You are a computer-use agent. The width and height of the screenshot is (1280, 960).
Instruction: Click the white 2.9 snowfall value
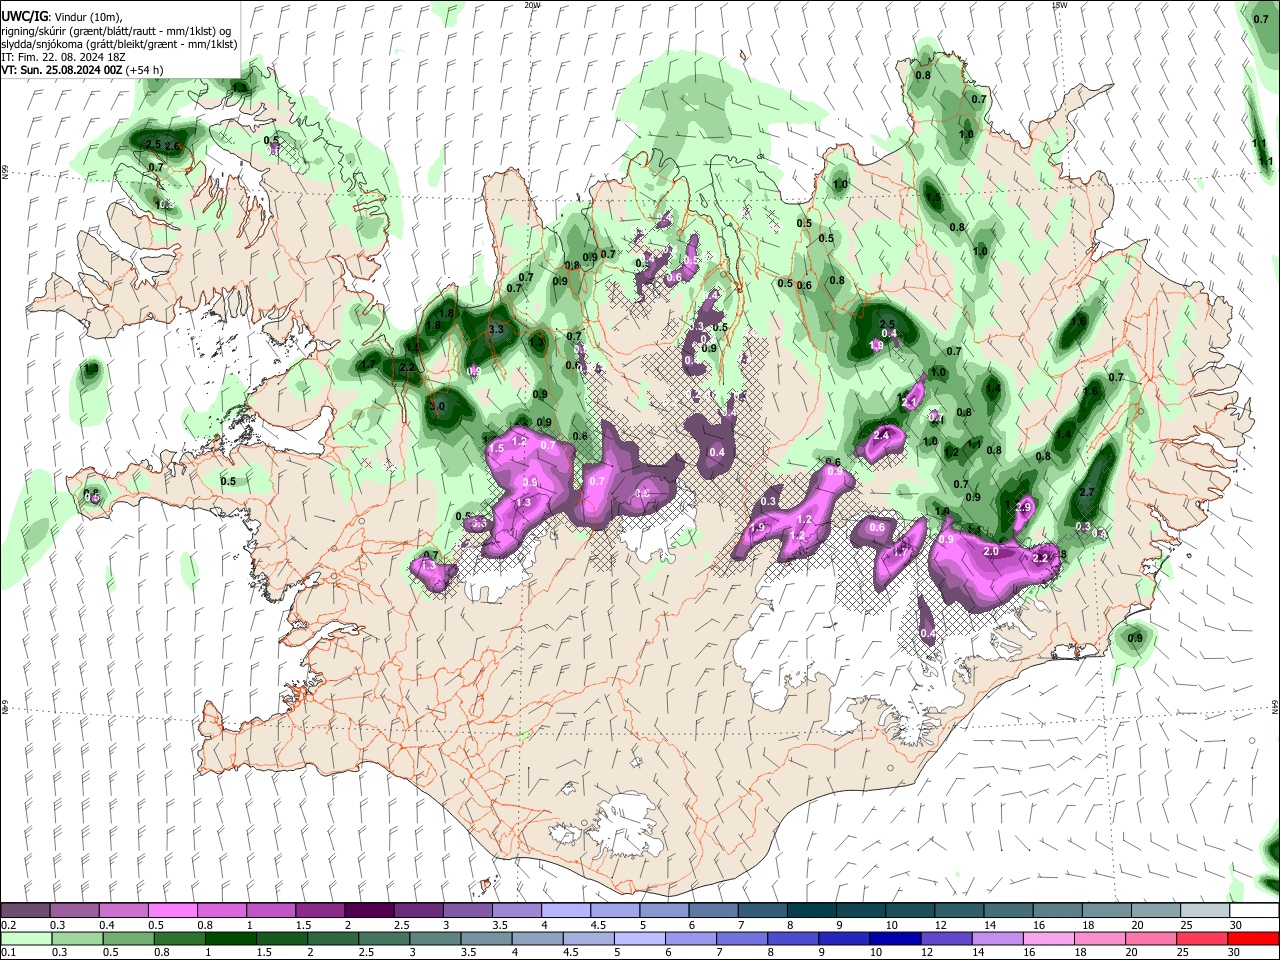click(1023, 508)
